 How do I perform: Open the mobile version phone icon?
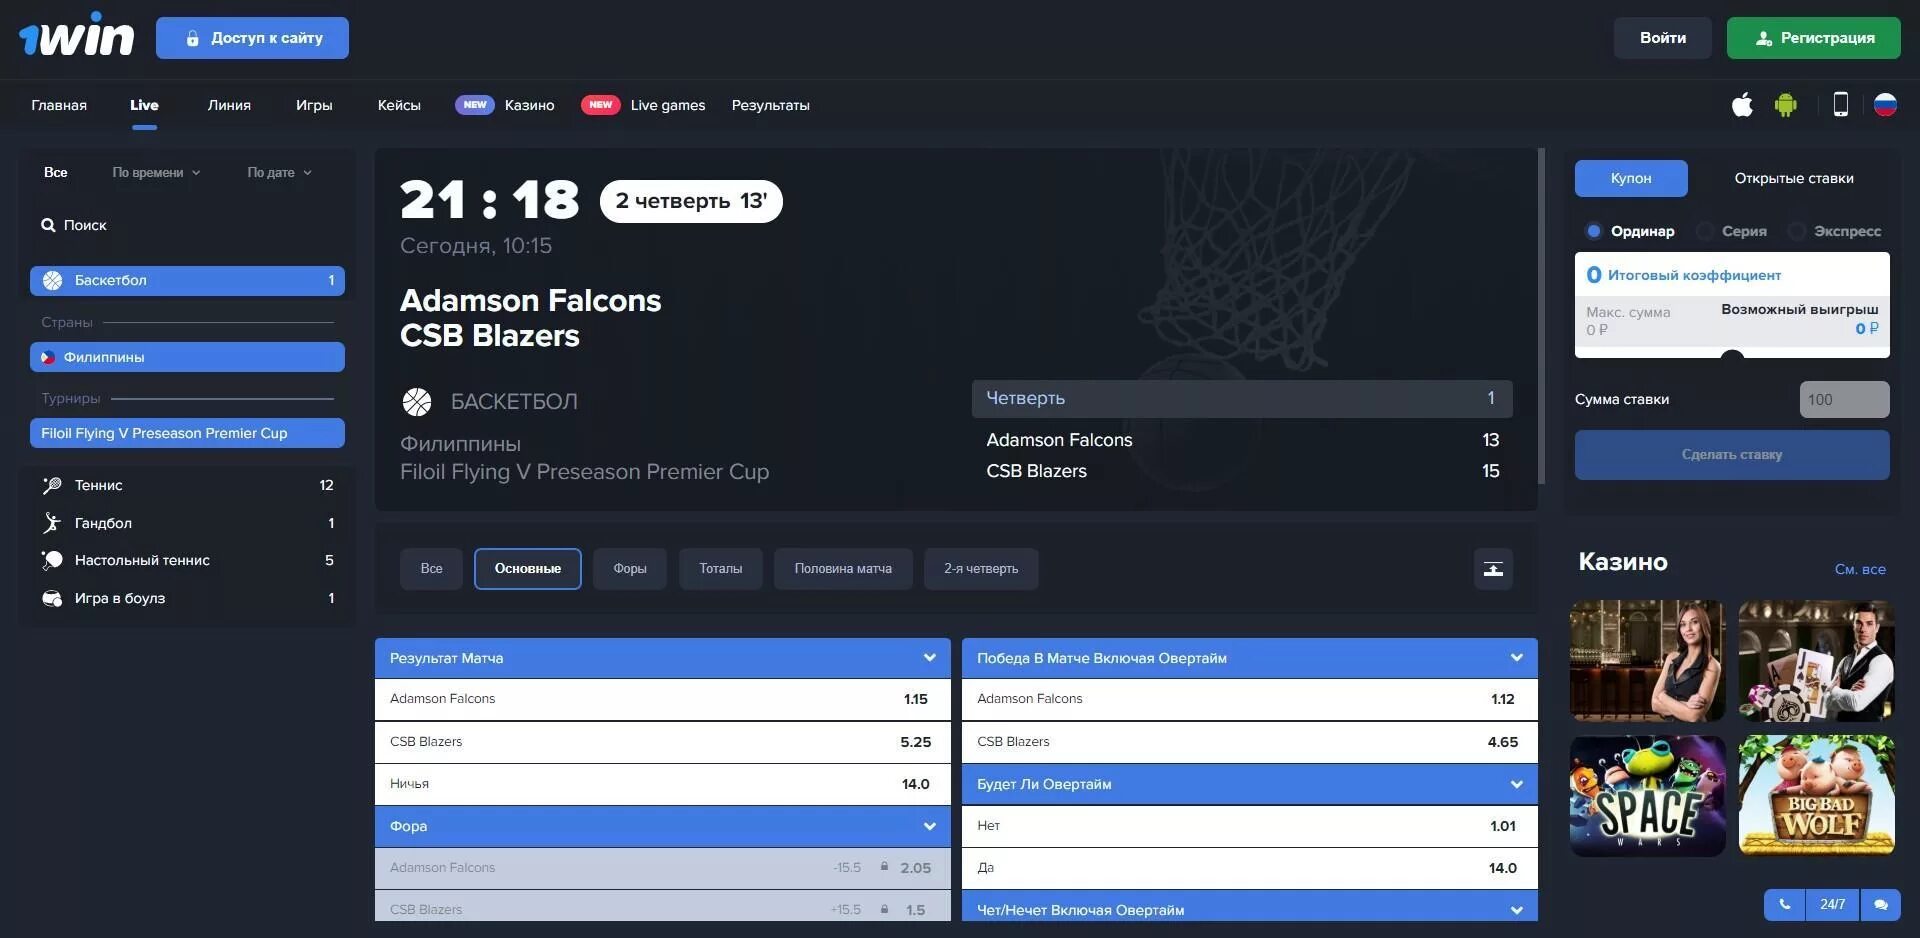click(x=1840, y=105)
